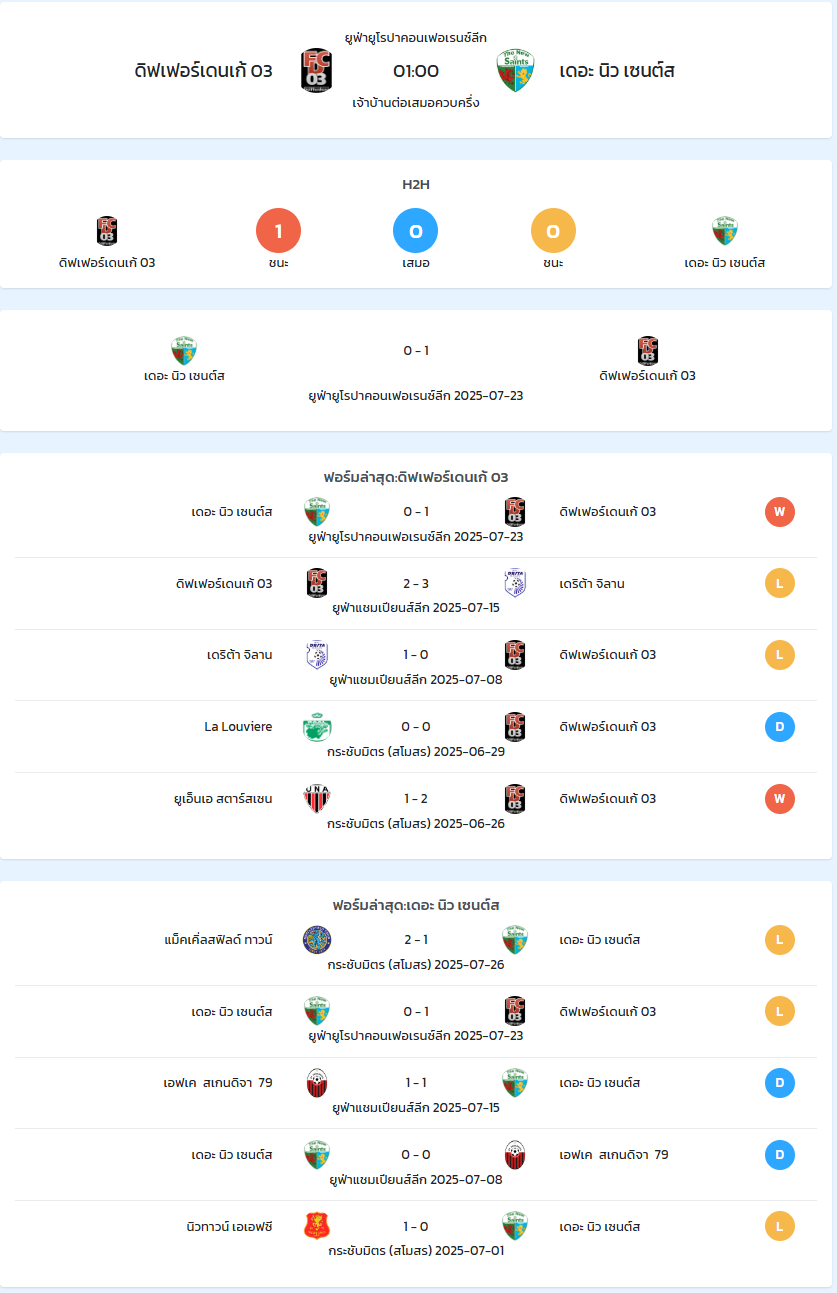The width and height of the screenshot is (837, 1293).
Task: Click the L badge on the นิวทาวน์ เอเอฟซี match
Action: [780, 1226]
